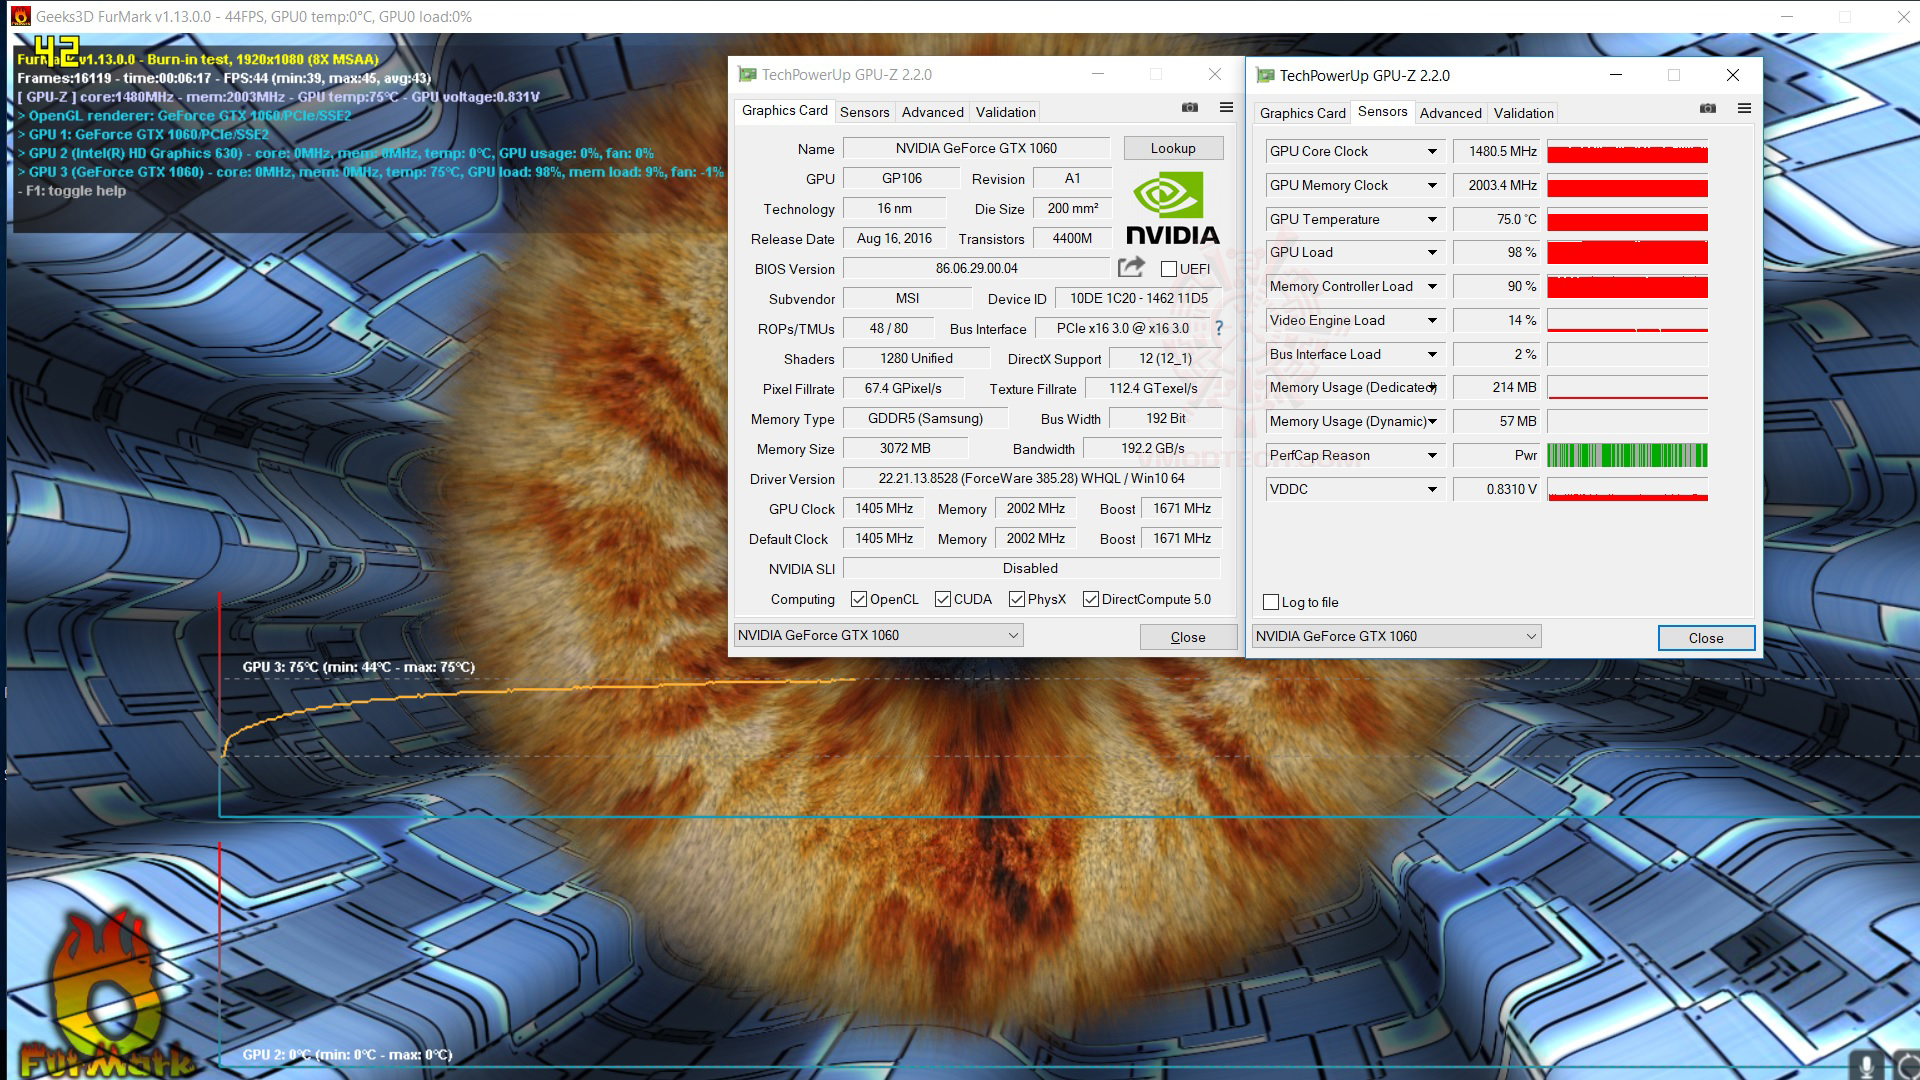Open GPU selector dropdown in left window
The width and height of the screenshot is (1920, 1080).
click(1012, 636)
